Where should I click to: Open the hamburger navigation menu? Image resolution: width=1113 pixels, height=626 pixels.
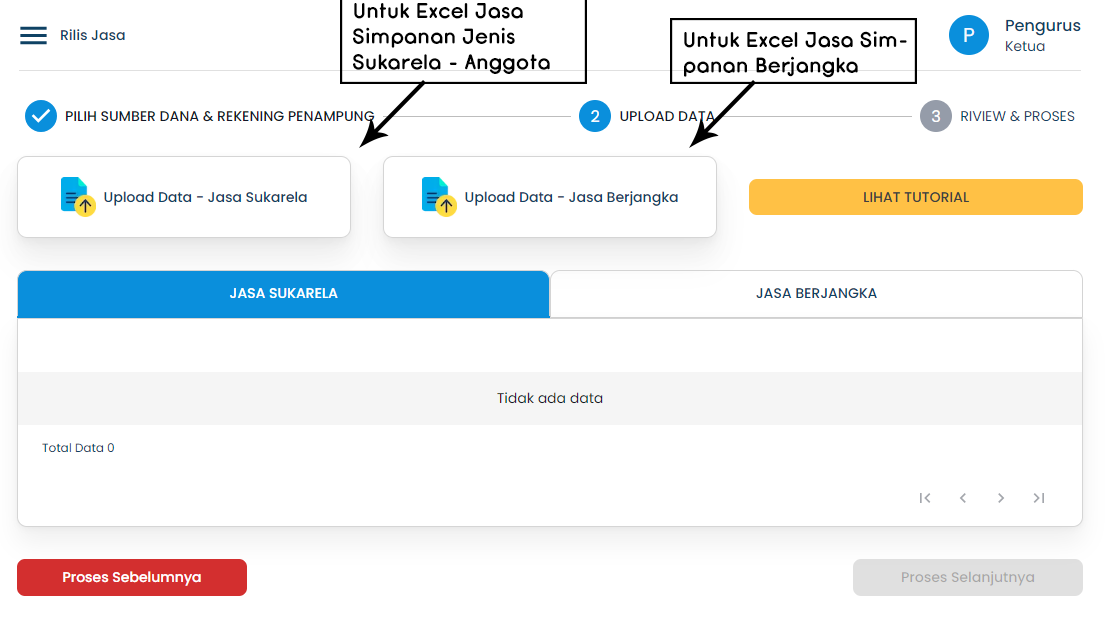tap(33, 34)
